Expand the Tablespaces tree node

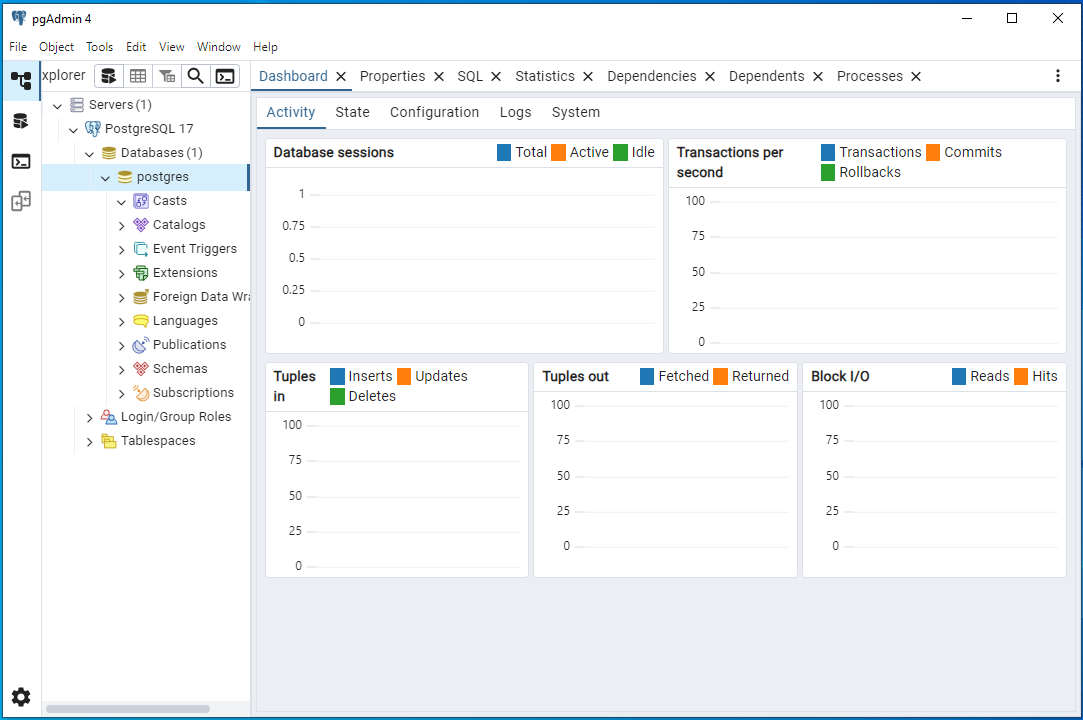coord(90,441)
